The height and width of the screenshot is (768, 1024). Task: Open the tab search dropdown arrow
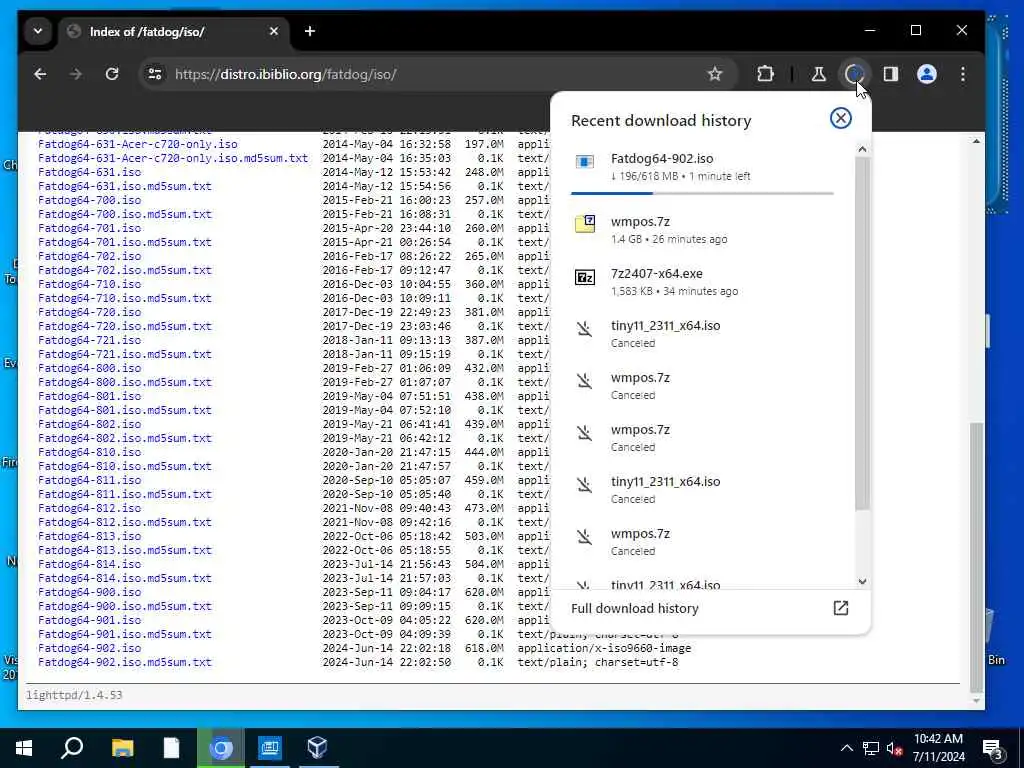(x=38, y=31)
